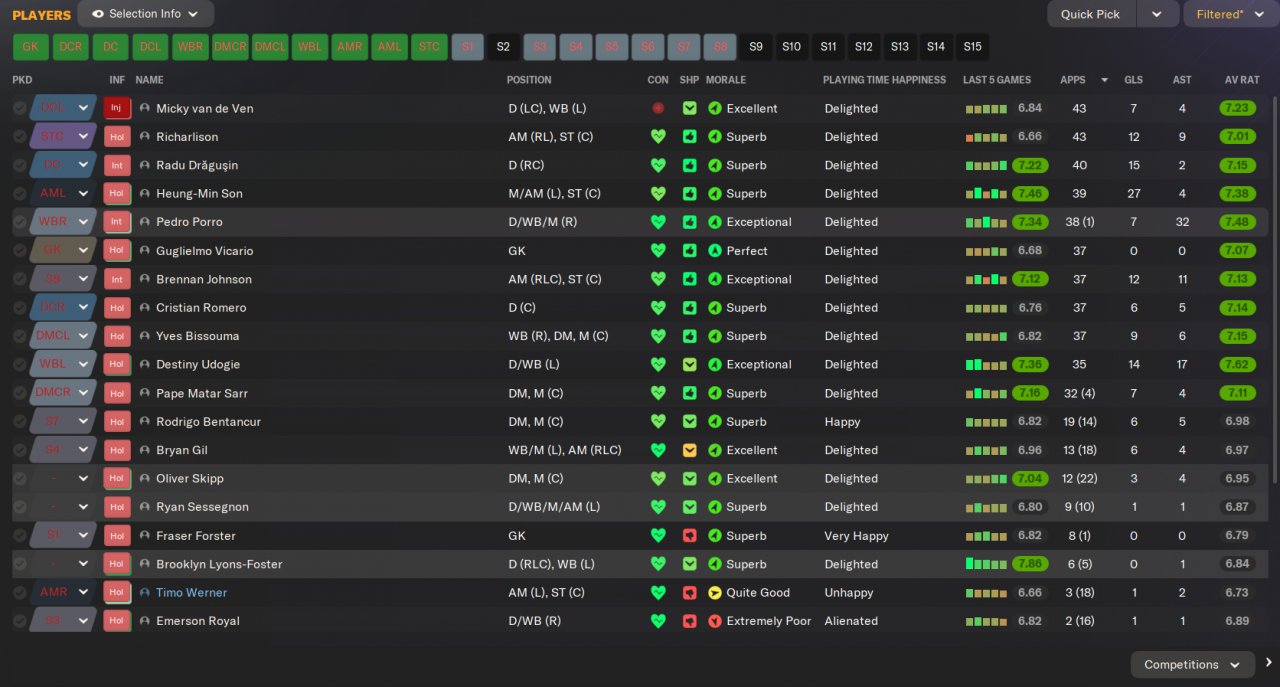Click Timo Werner's red sharpness icon
1280x687 pixels.
[690, 593]
